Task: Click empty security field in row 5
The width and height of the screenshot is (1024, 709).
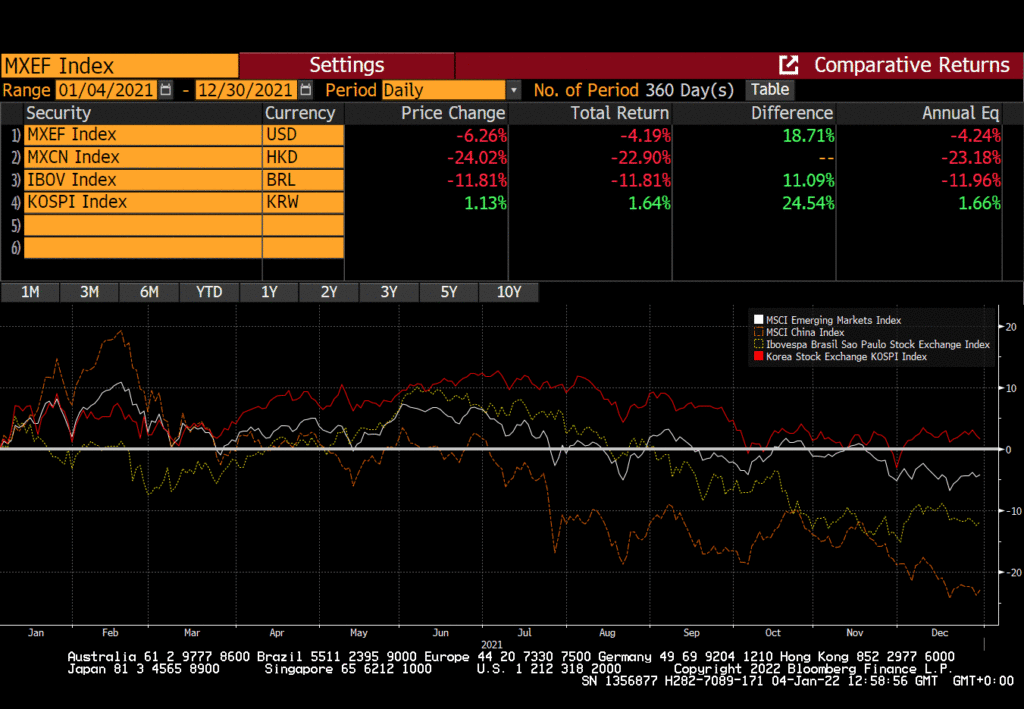Action: point(143,225)
